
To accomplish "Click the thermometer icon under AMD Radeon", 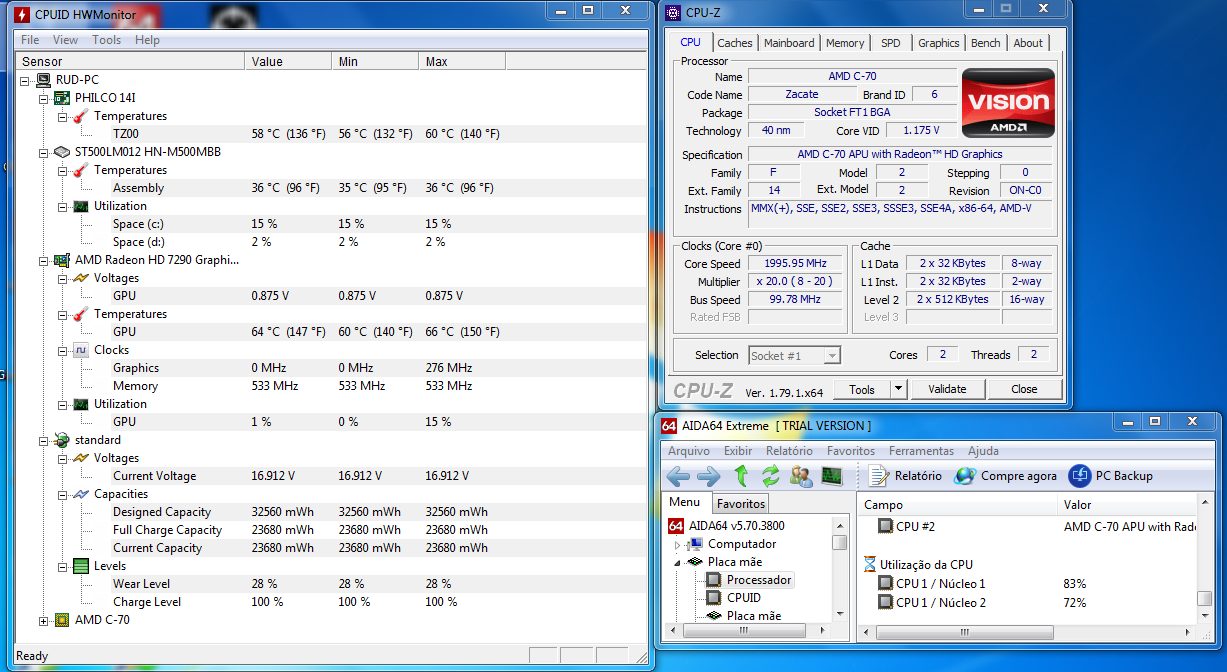I will 81,314.
